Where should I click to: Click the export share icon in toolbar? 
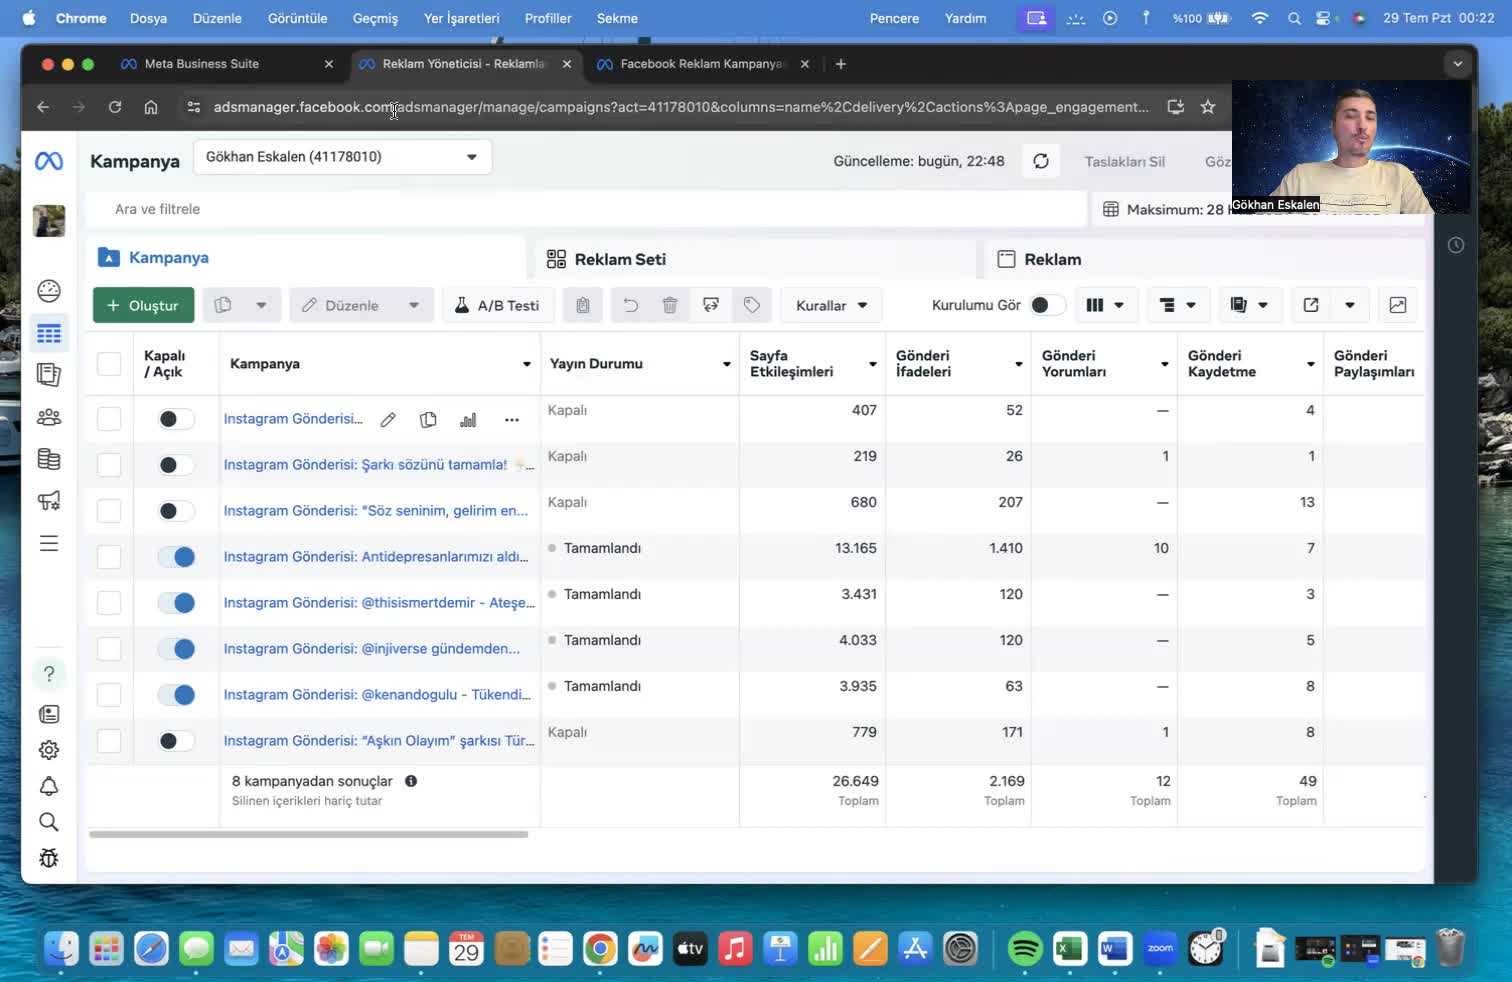[1311, 305]
